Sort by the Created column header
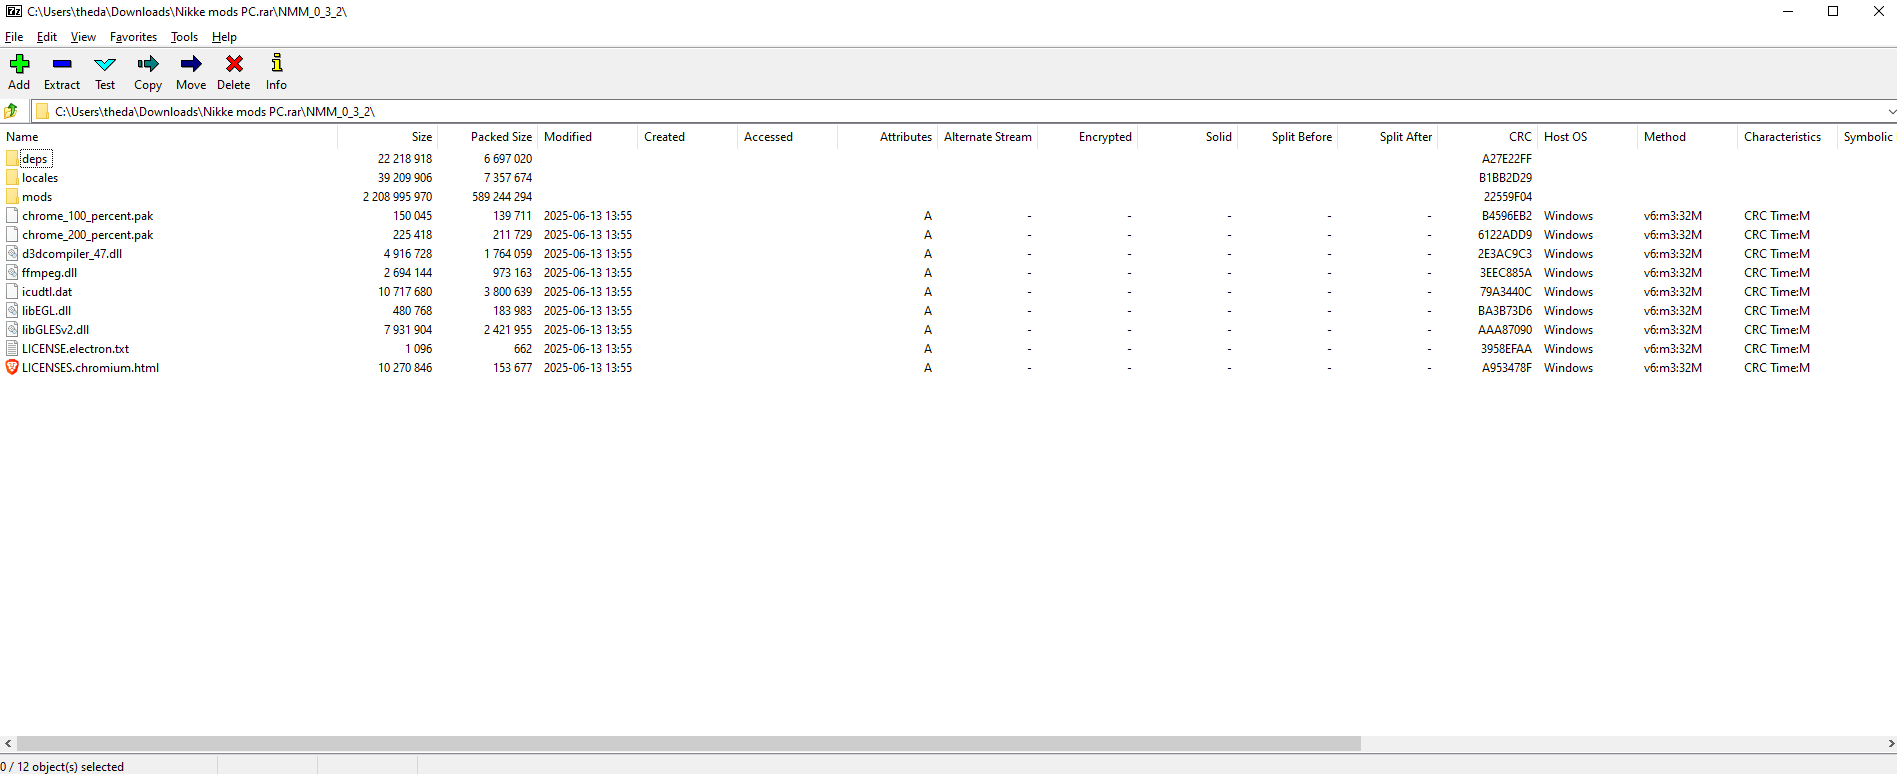Image resolution: width=1897 pixels, height=774 pixels. point(688,137)
